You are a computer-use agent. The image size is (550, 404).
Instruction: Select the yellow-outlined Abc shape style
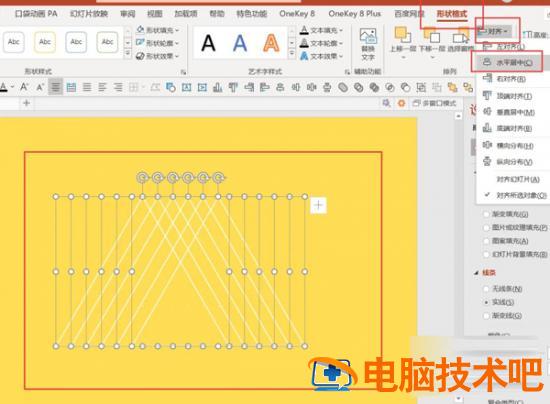45,42
